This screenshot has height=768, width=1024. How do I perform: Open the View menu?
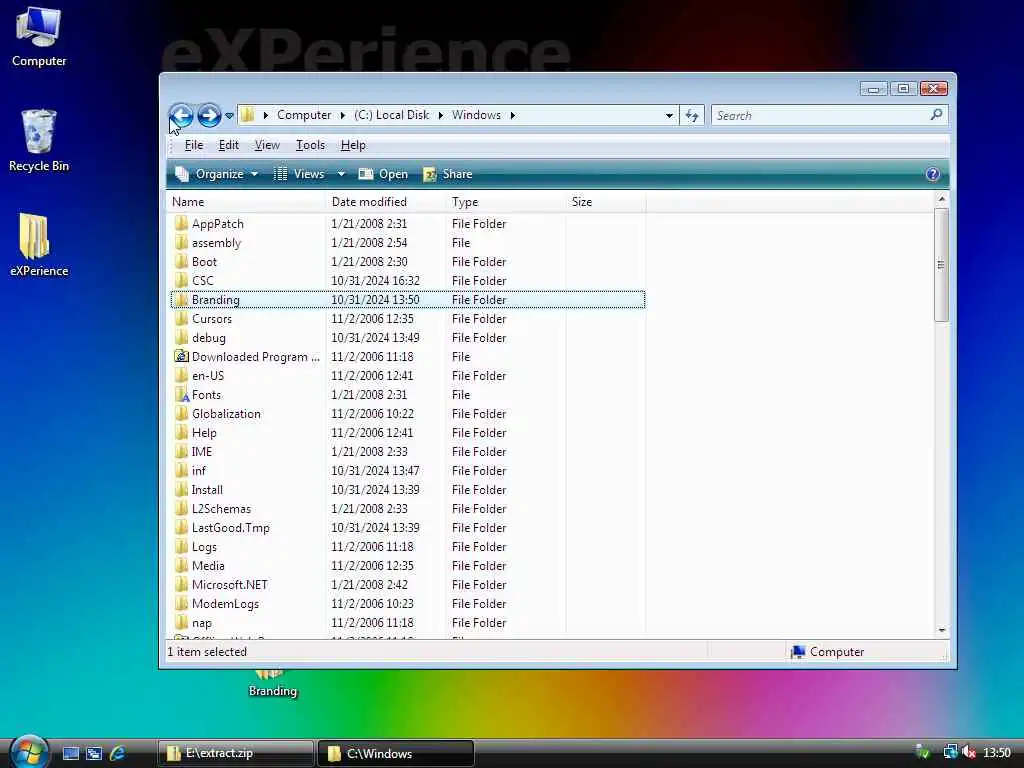[267, 145]
